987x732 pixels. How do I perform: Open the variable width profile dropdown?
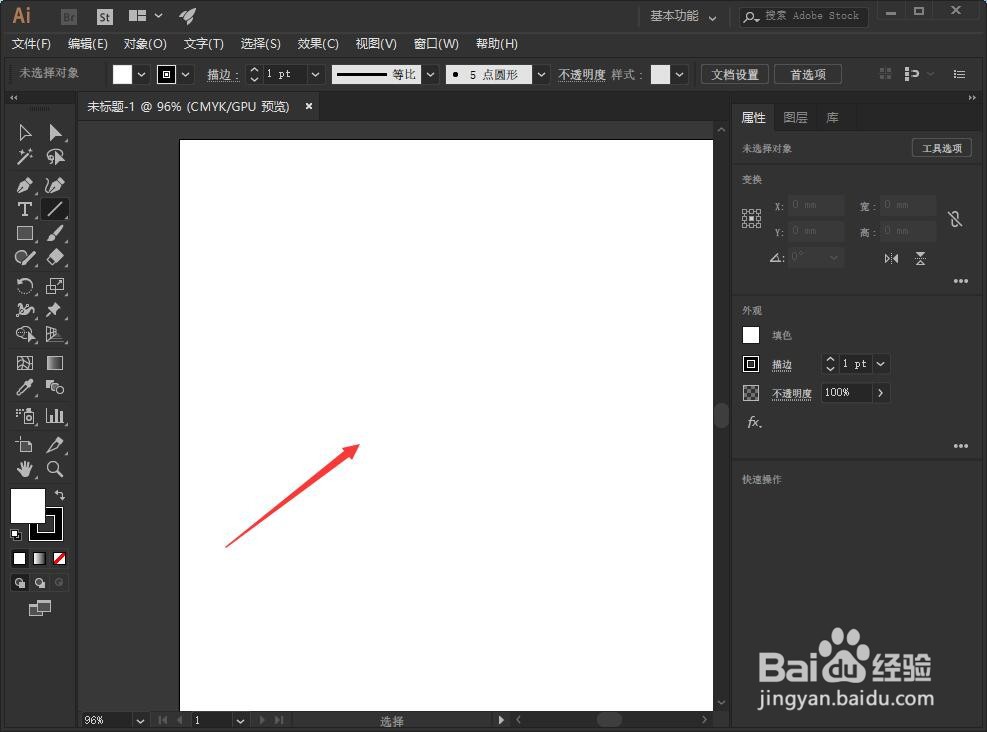[x=431, y=74]
